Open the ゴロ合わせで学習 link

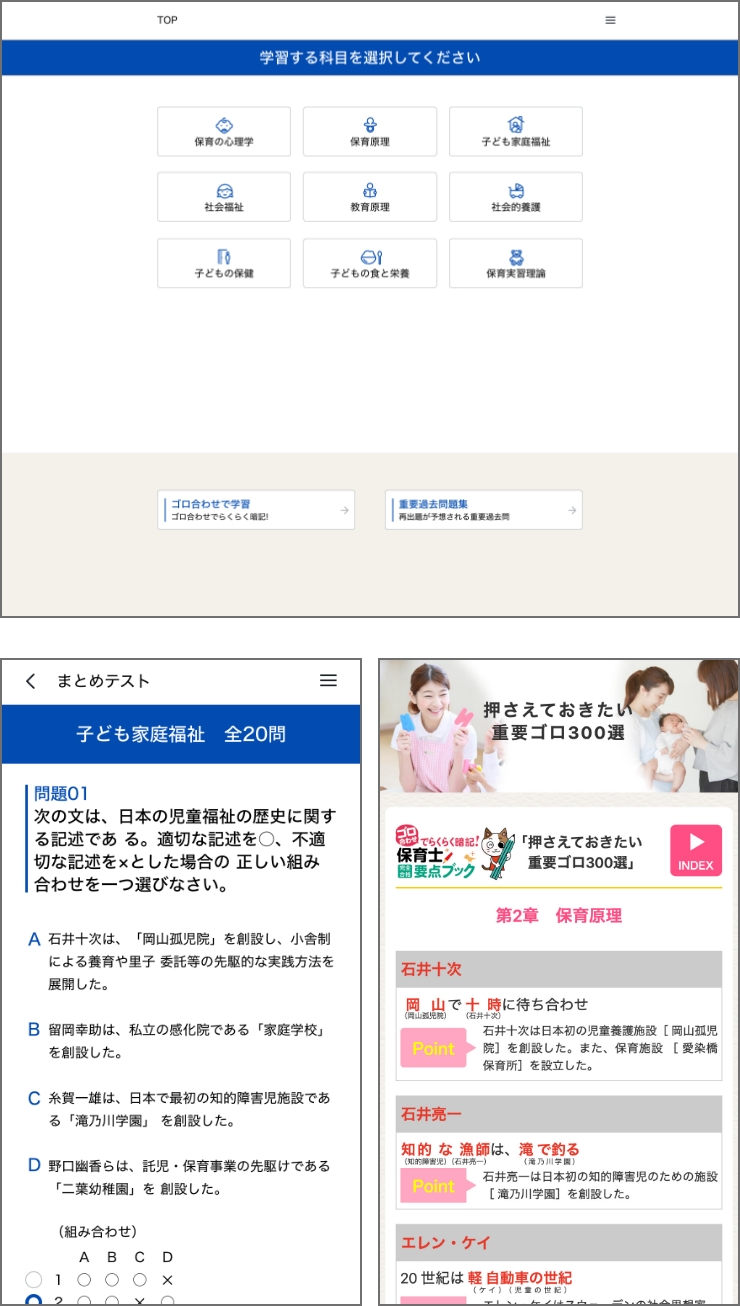256,510
